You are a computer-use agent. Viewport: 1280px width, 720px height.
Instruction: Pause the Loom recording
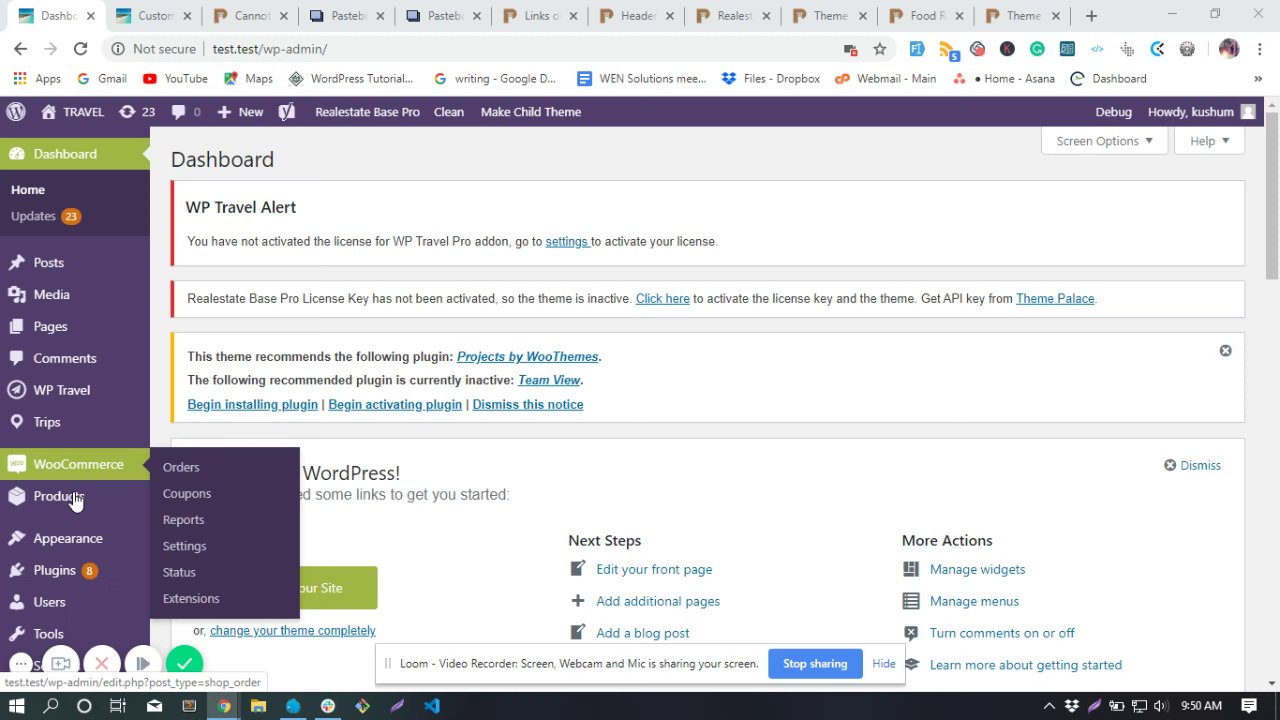point(142,663)
